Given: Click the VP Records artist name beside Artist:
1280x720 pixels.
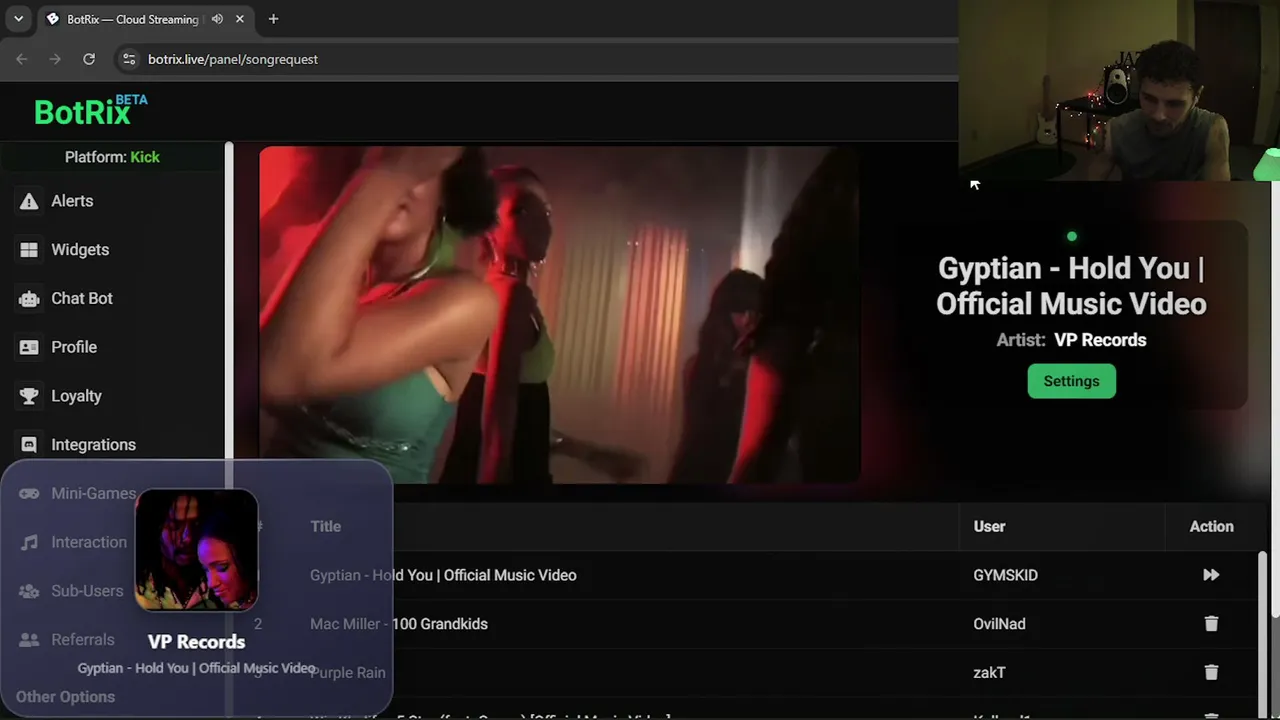Looking at the screenshot, I should [1100, 340].
